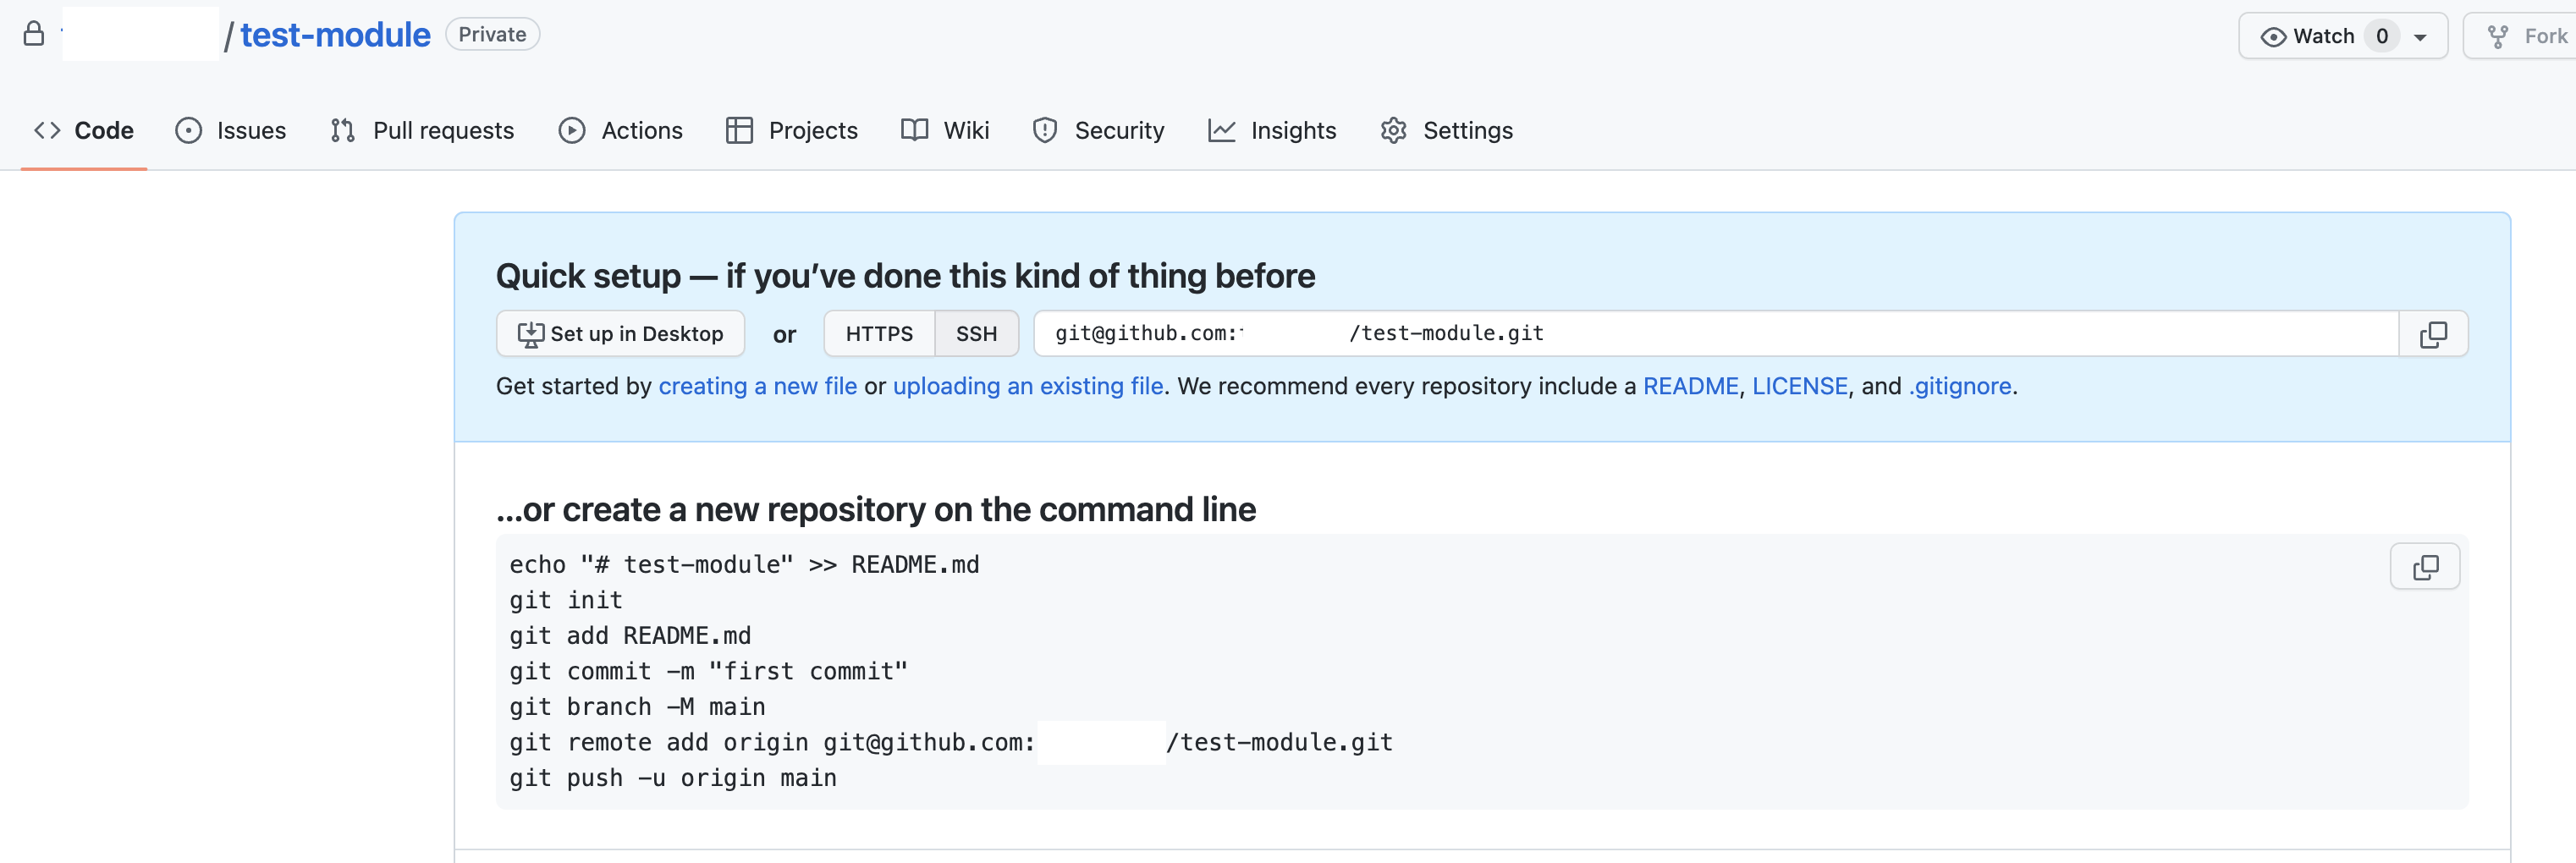Image resolution: width=2576 pixels, height=863 pixels.
Task: Open the creating a new file link
Action: (x=757, y=386)
